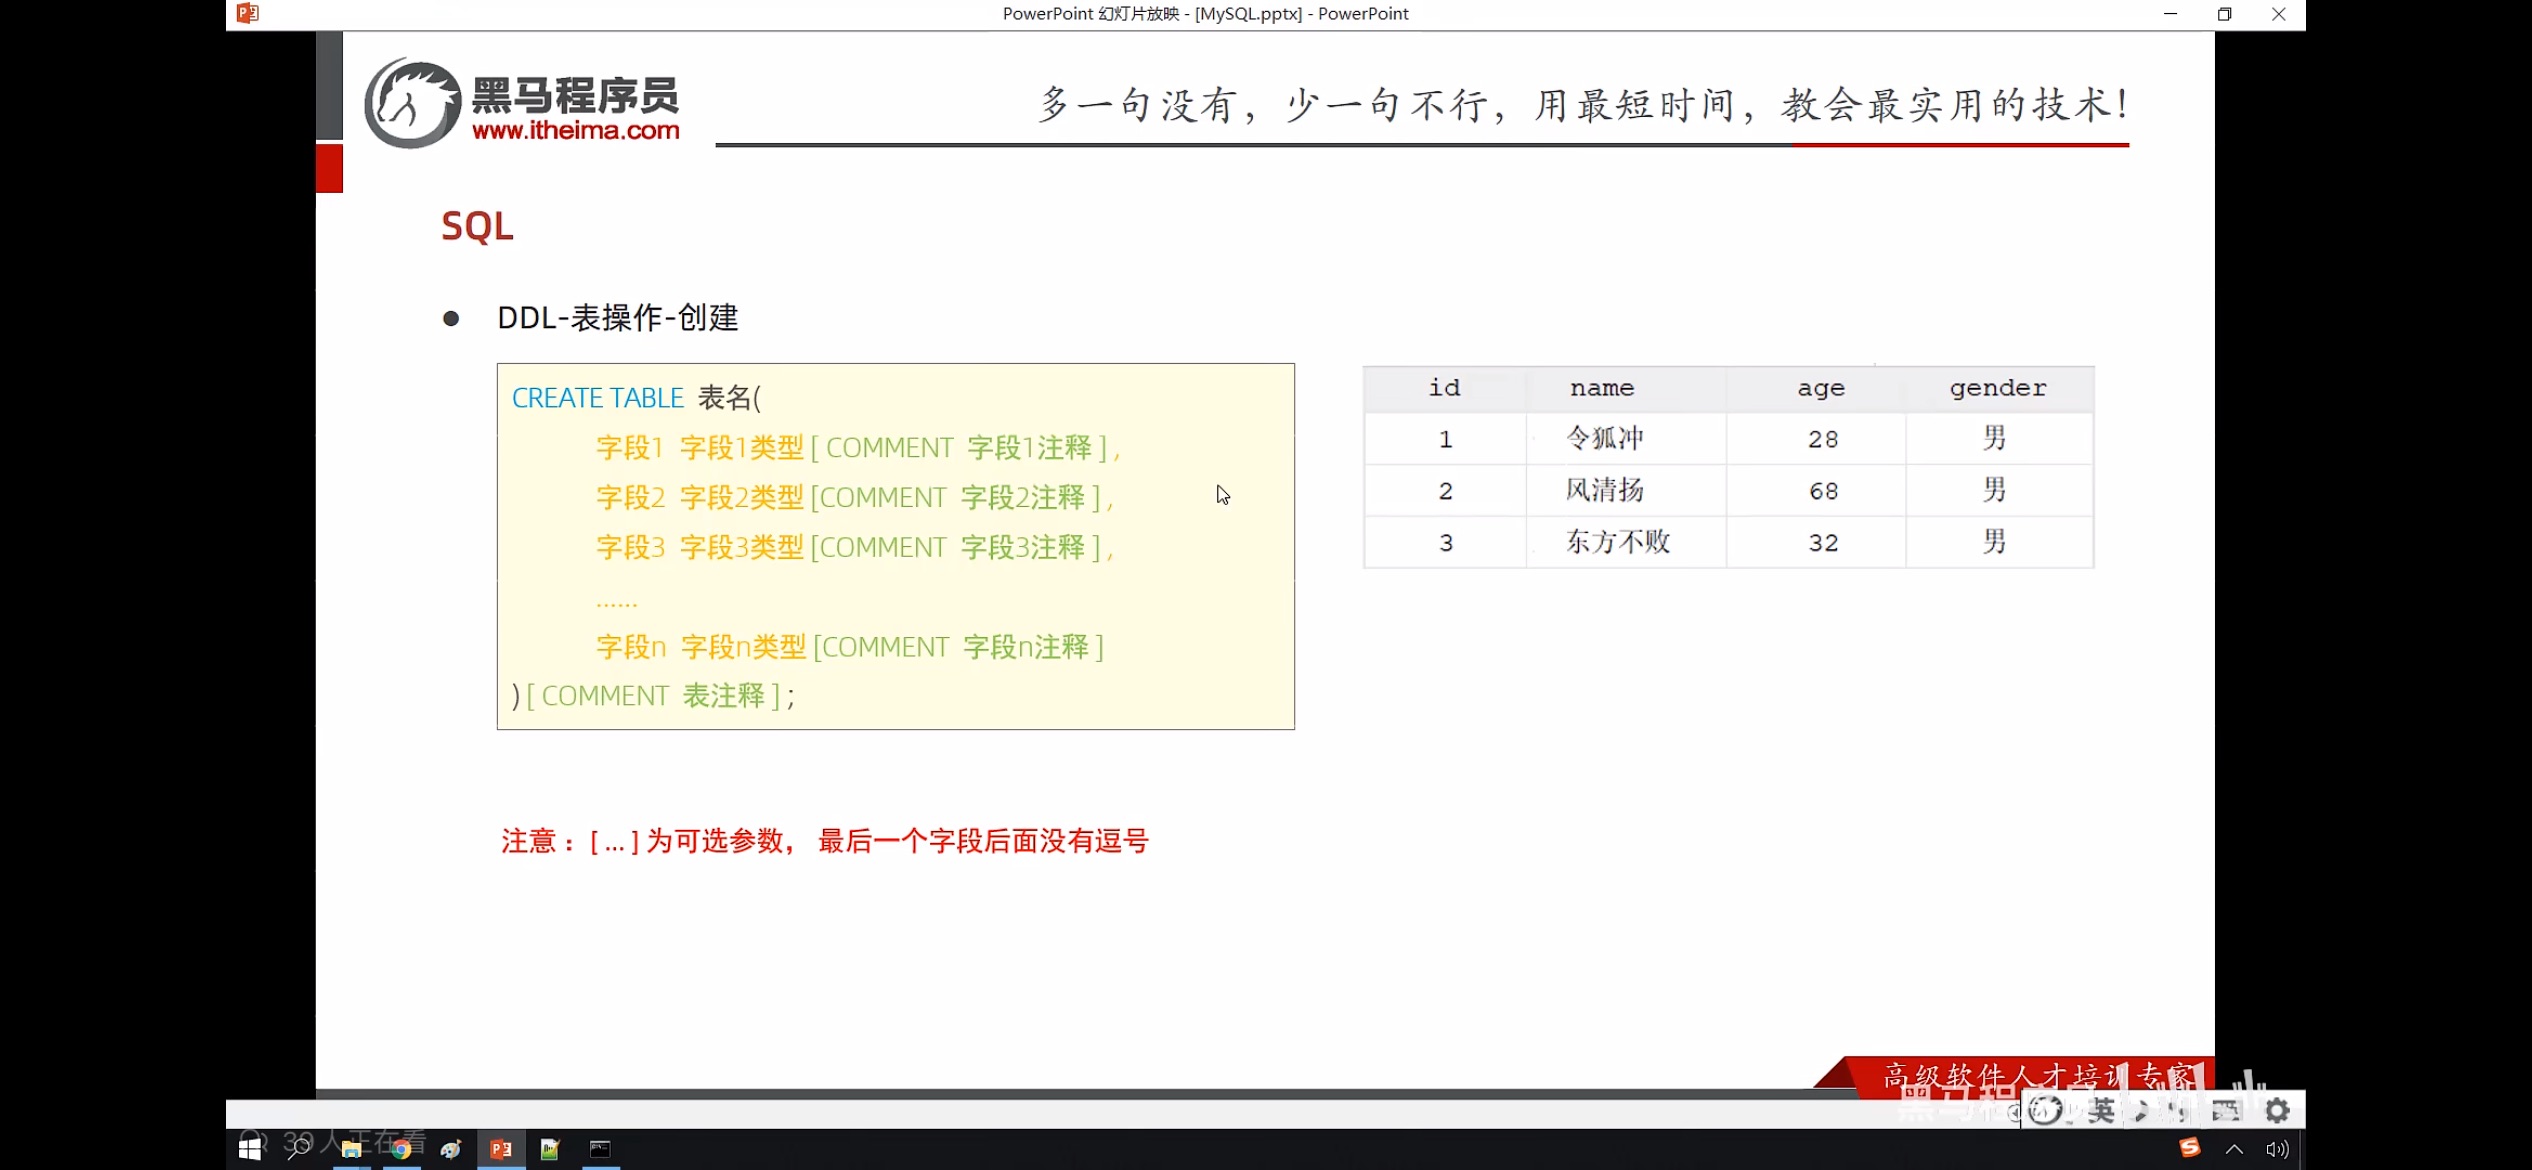2532x1170 pixels.
Task: Toggle the 英 input method to Chinese
Action: pyautogui.click(x=2101, y=1110)
